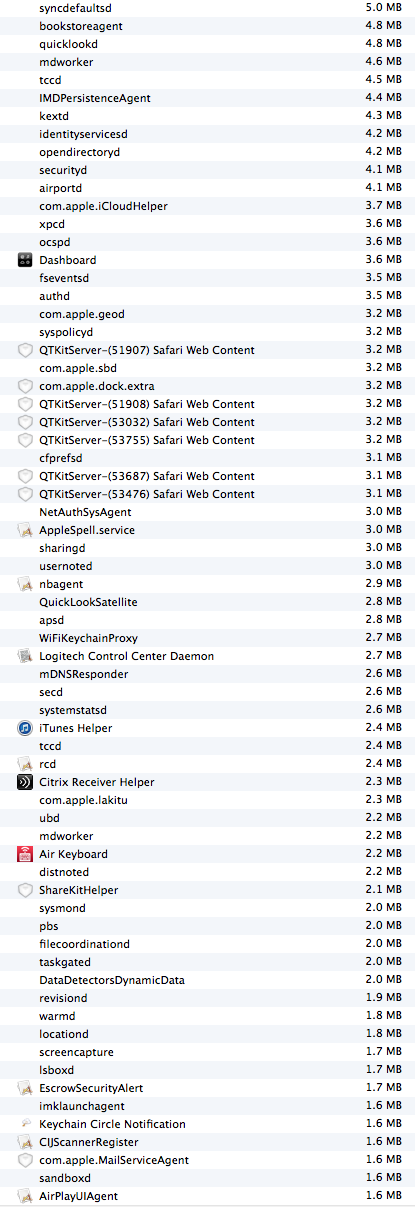The width and height of the screenshot is (415, 1207).
Task: Select the distnoted process name
Action: pos(64,872)
